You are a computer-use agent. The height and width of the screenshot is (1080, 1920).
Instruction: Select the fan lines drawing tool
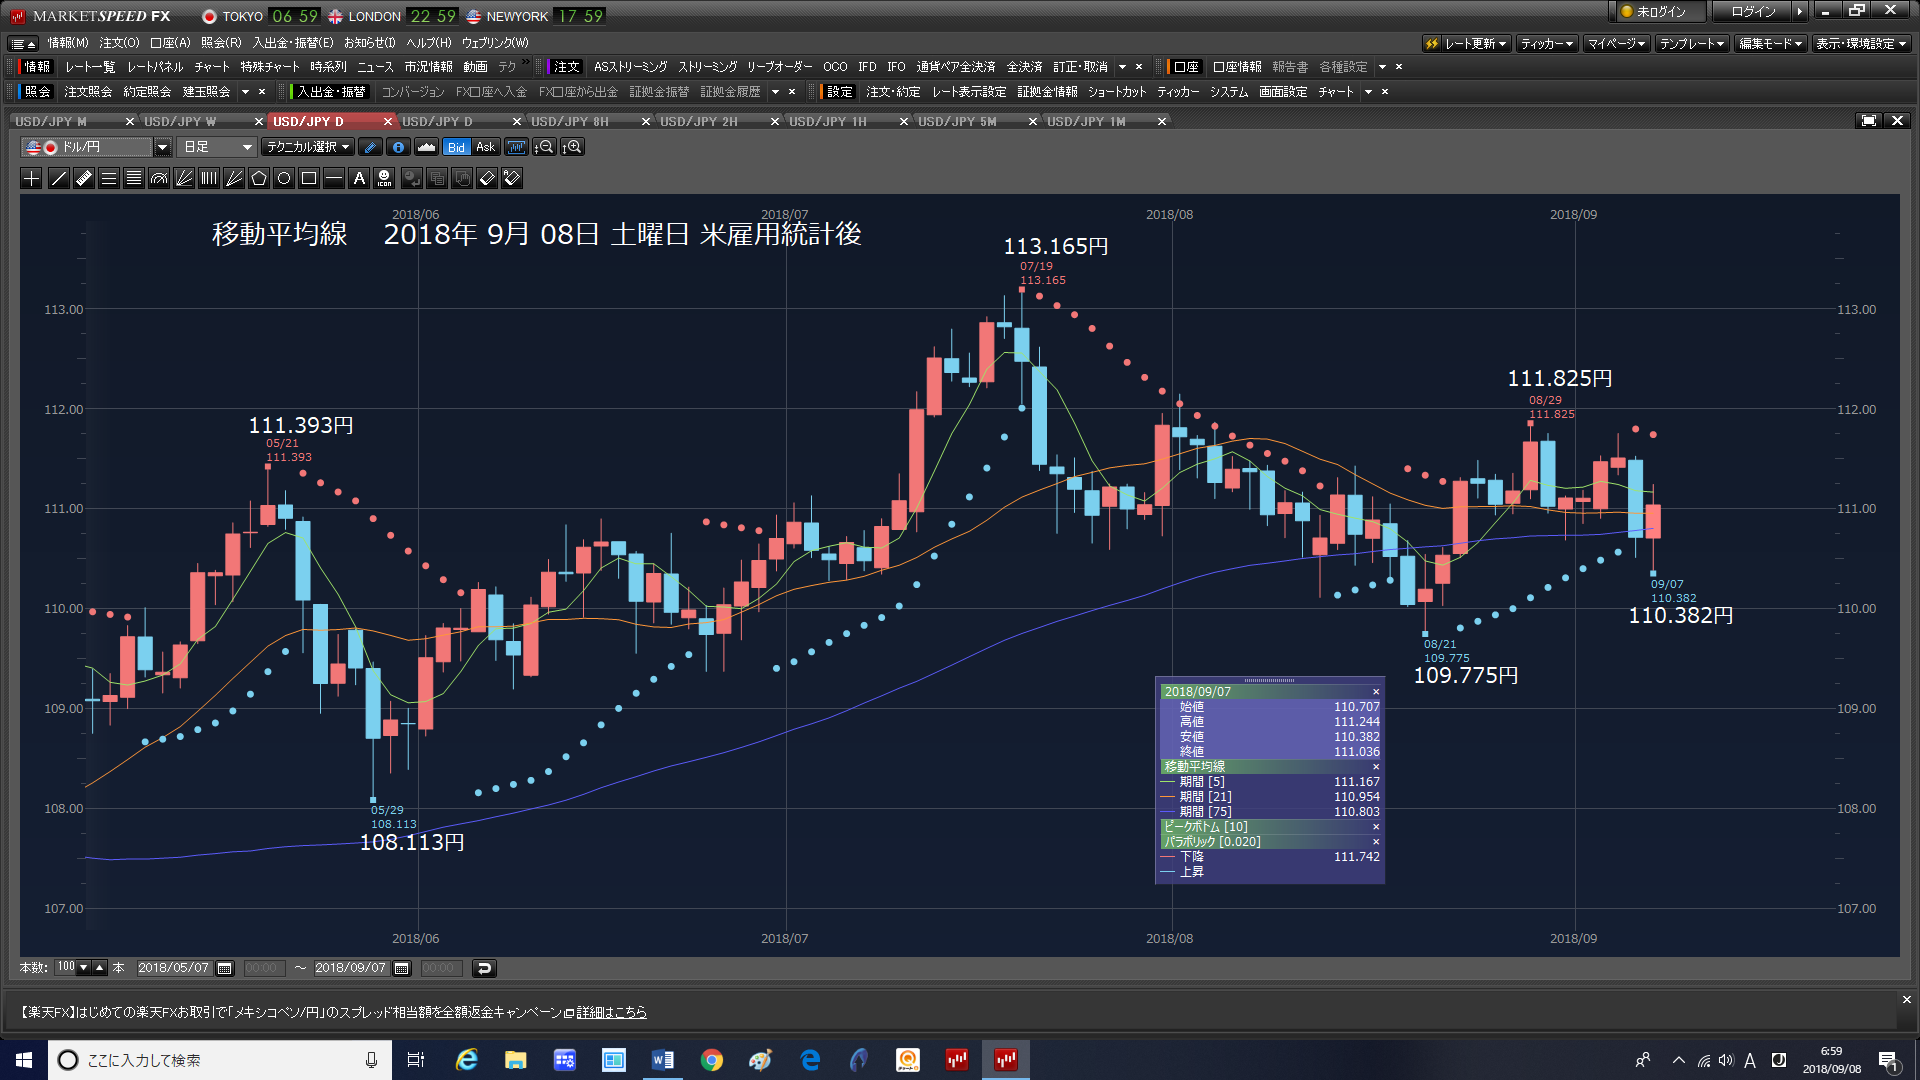pyautogui.click(x=184, y=178)
